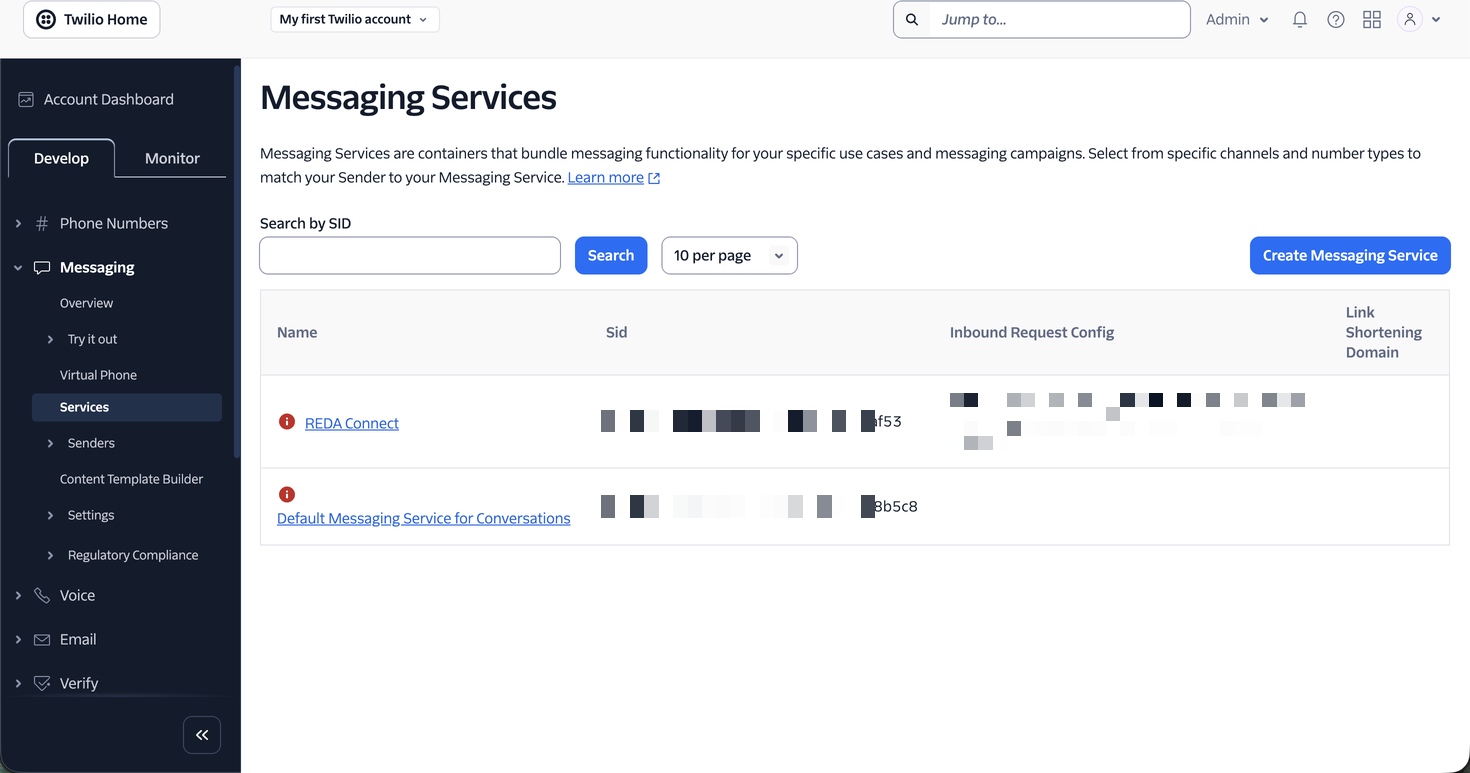
Task: Click the Twilio logo icon
Action: (46, 19)
